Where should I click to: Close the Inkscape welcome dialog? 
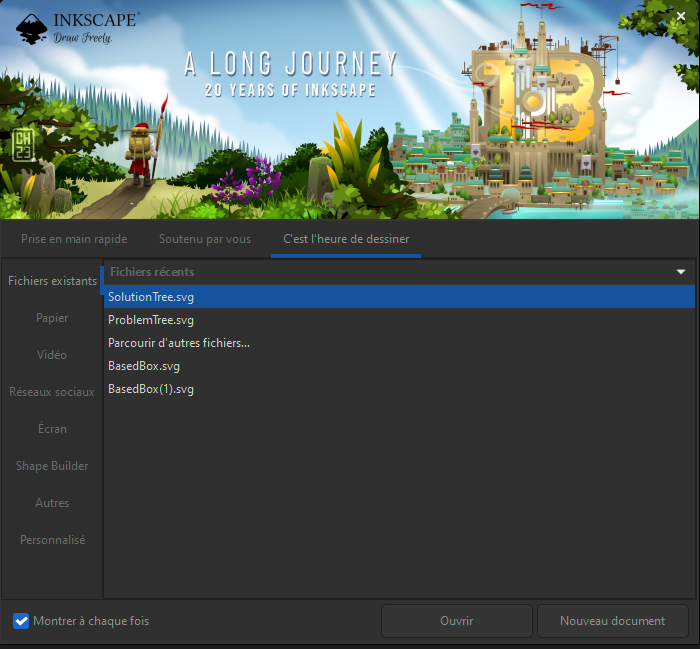point(680,16)
